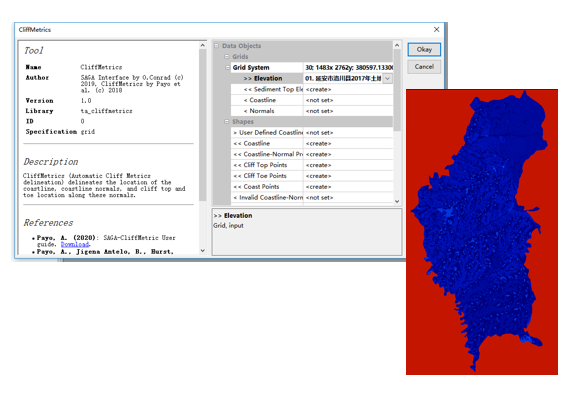The height and width of the screenshot is (393, 580).
Task: Click the description panel scroll up arrow
Action: (x=202, y=45)
